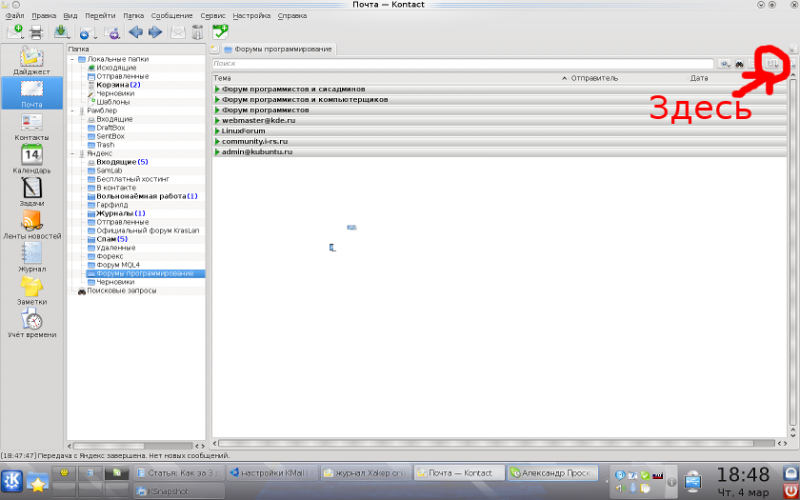The image size is (800, 500).
Task: Expand Форум программистов и сисадминов group
Action: 217,89
